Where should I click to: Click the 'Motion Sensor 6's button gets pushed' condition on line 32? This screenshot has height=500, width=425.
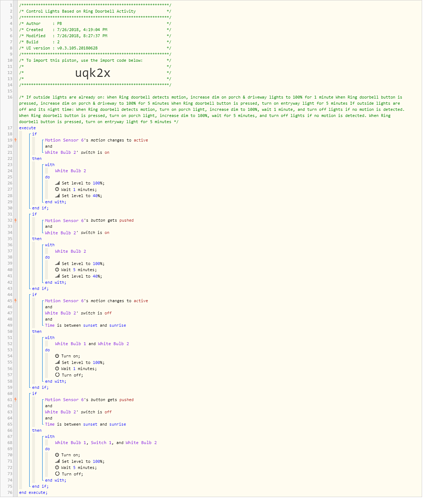(x=89, y=221)
